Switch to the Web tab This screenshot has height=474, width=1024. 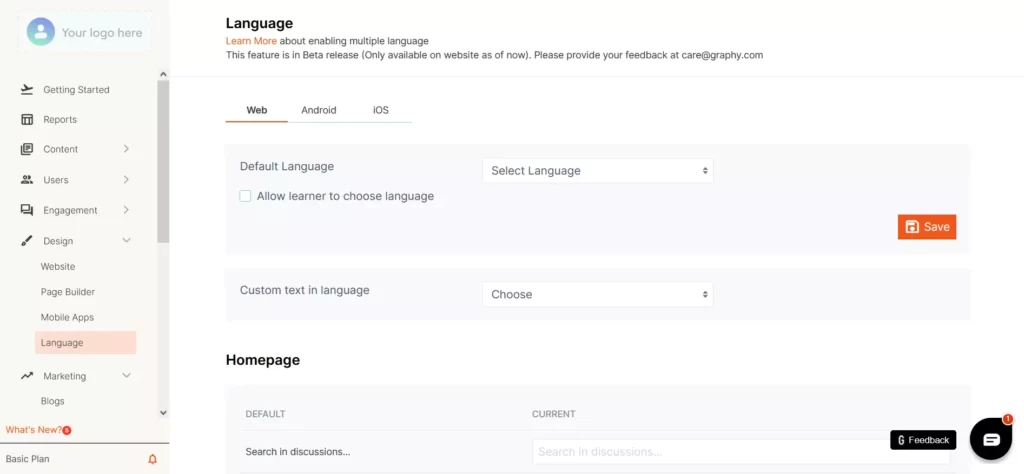pyautogui.click(x=257, y=110)
